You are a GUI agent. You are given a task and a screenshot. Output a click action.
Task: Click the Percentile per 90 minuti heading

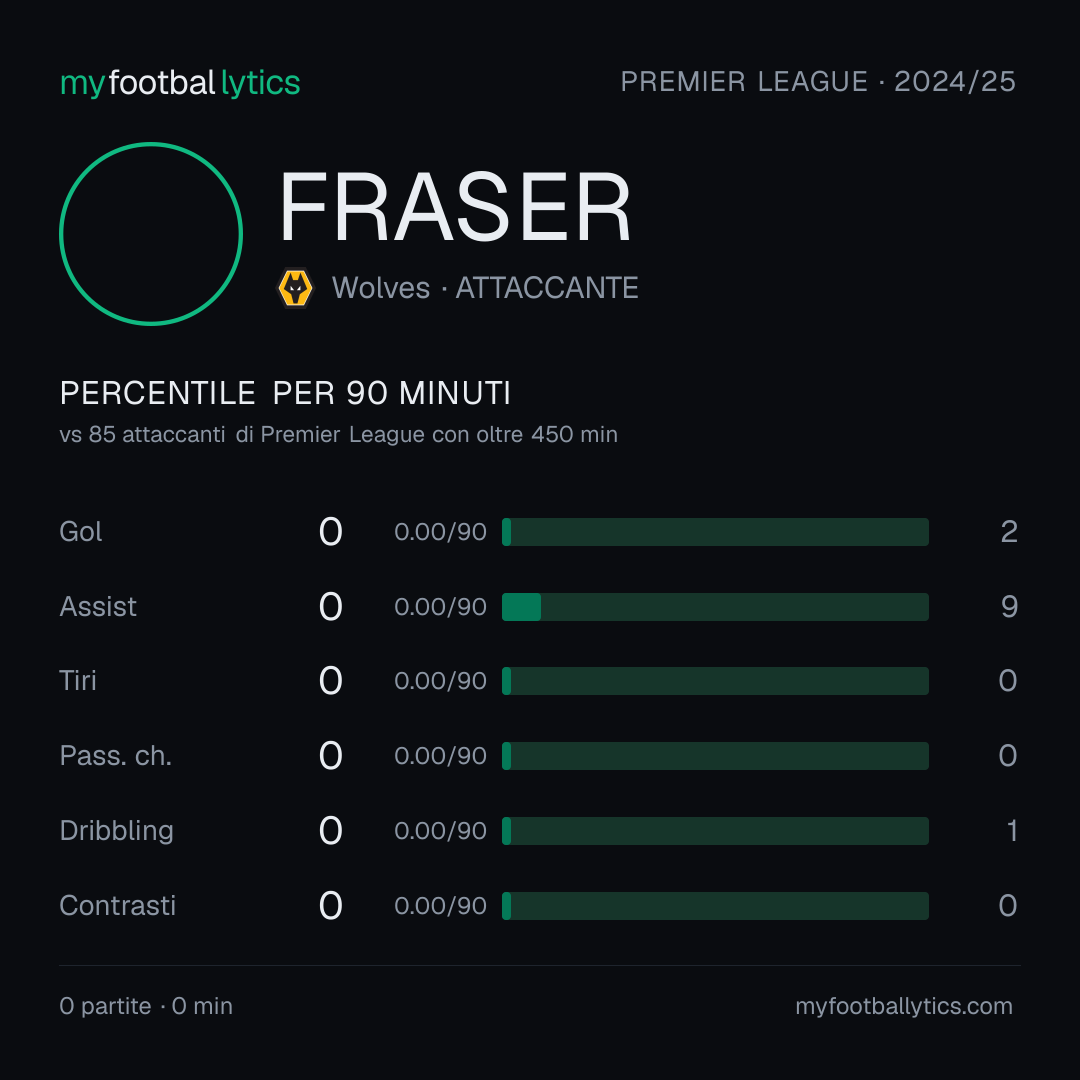(285, 393)
